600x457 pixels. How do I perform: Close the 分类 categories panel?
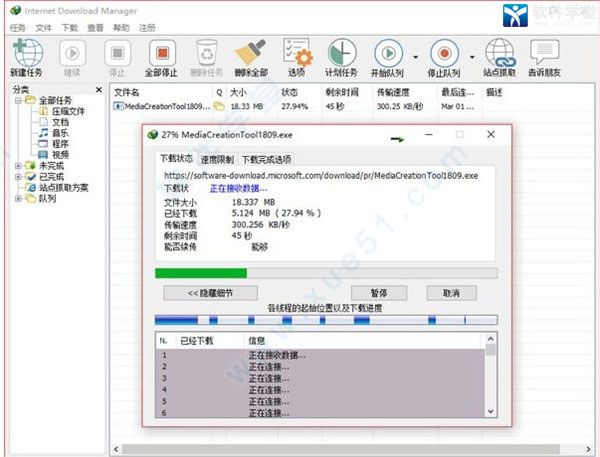[x=99, y=90]
